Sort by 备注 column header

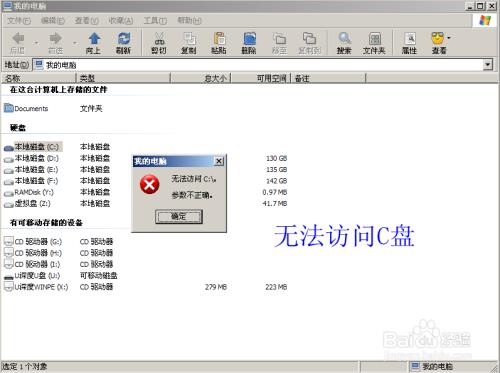[x=328, y=78]
